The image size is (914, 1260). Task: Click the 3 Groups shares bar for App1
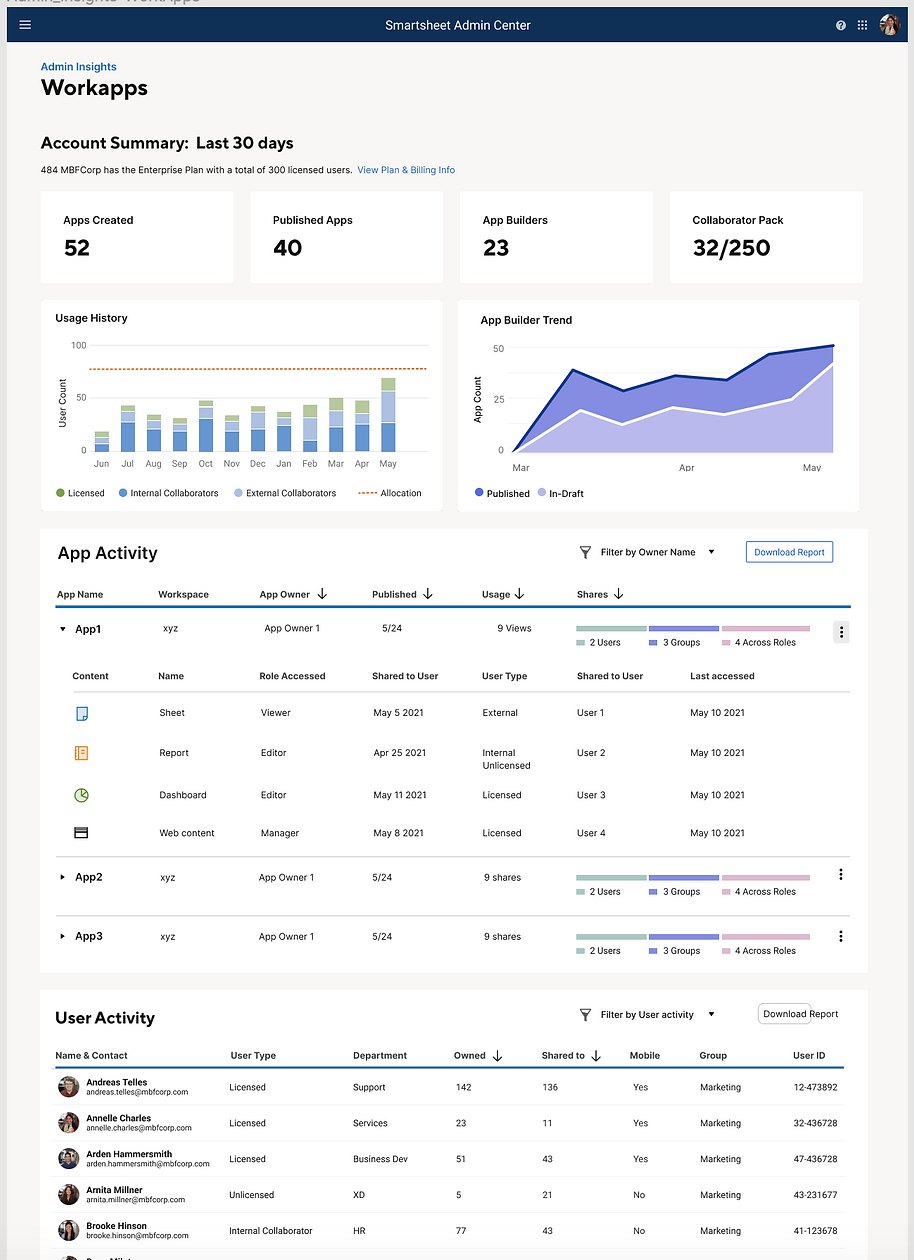pyautogui.click(x=681, y=628)
